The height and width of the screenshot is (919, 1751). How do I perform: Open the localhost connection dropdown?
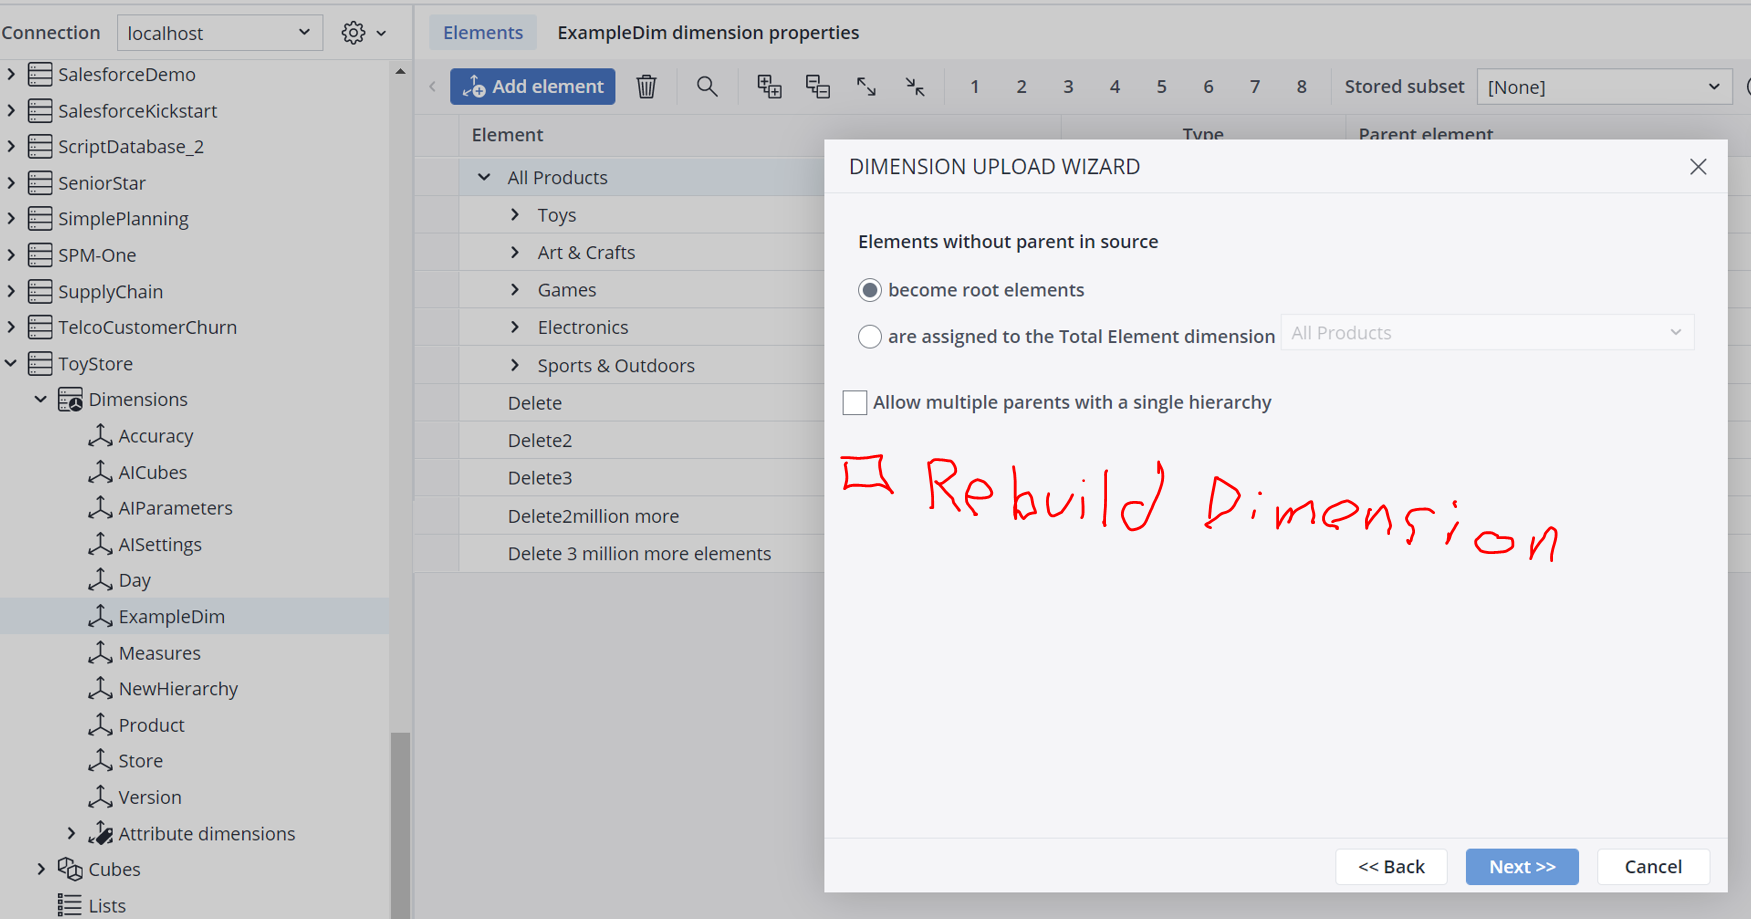pyautogui.click(x=219, y=33)
